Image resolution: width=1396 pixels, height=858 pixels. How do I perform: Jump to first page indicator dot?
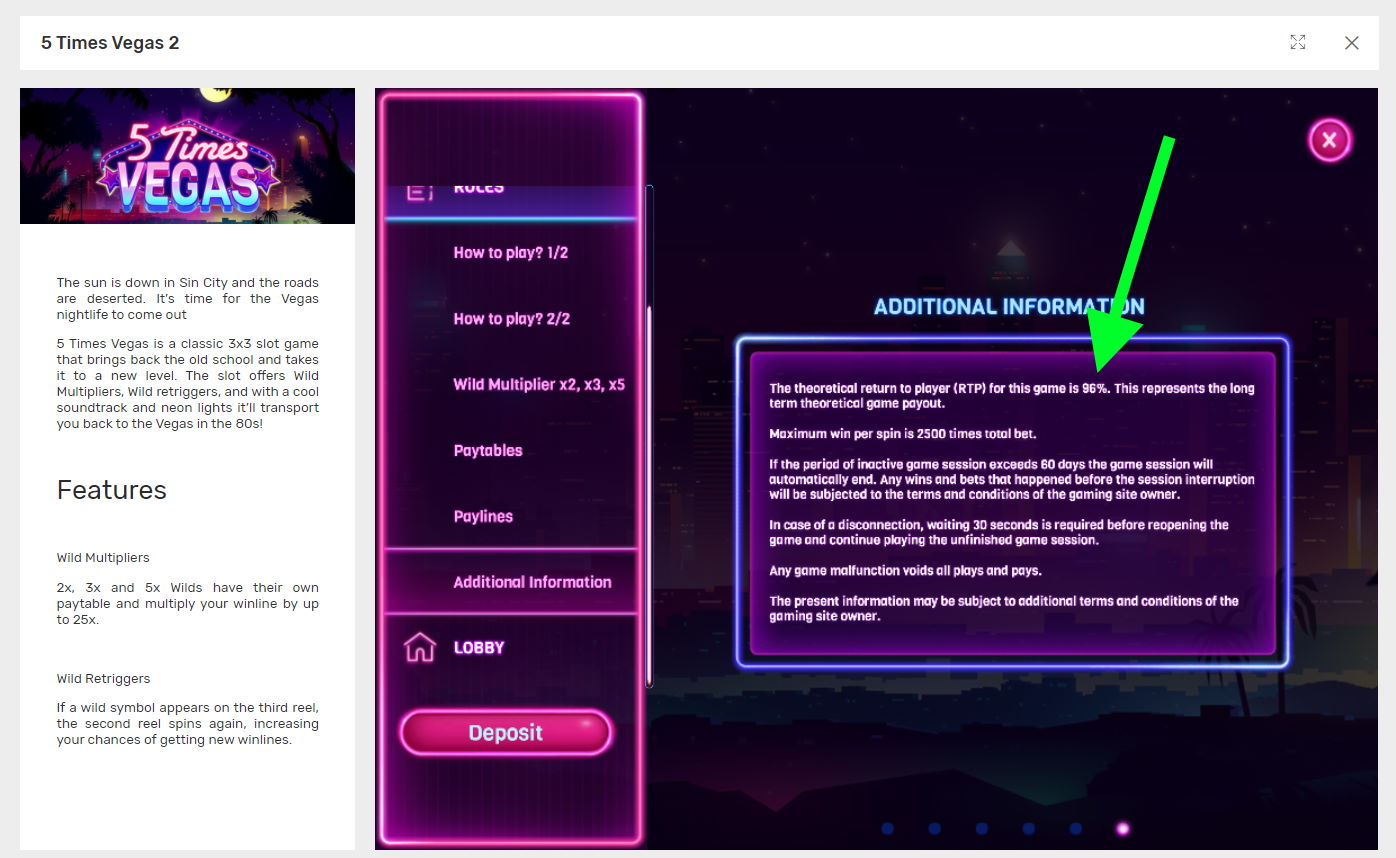point(887,828)
